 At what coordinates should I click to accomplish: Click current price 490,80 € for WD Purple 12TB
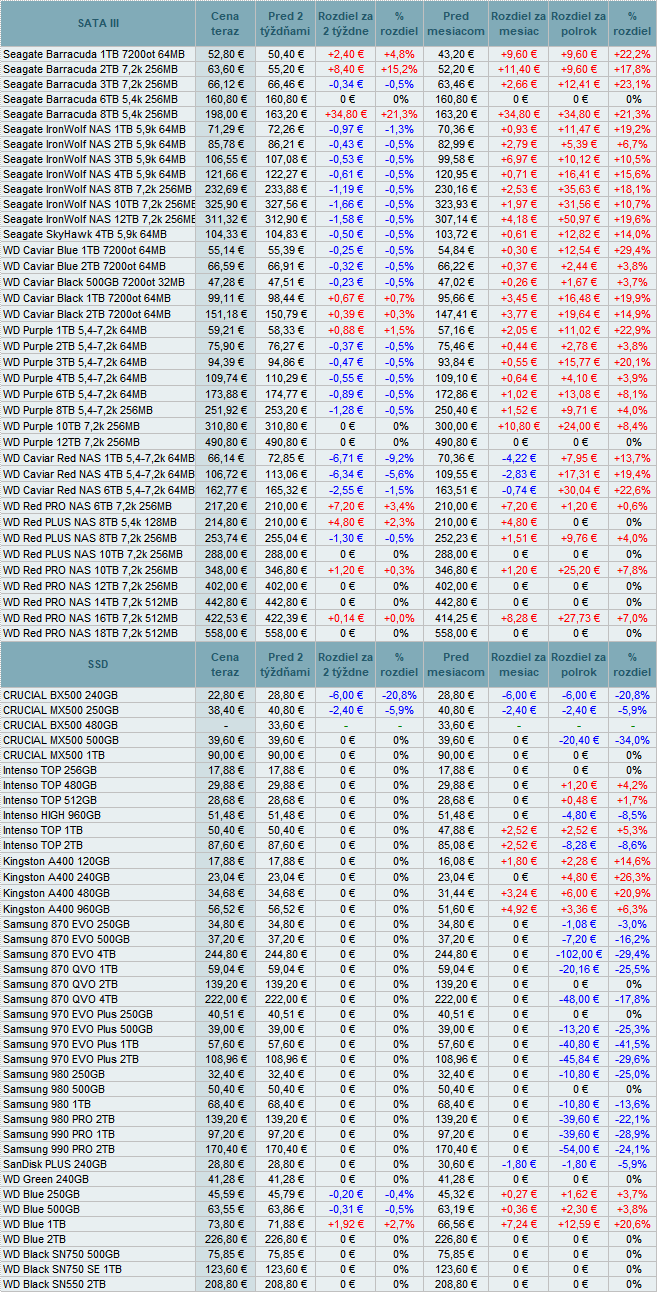[x=225, y=441]
